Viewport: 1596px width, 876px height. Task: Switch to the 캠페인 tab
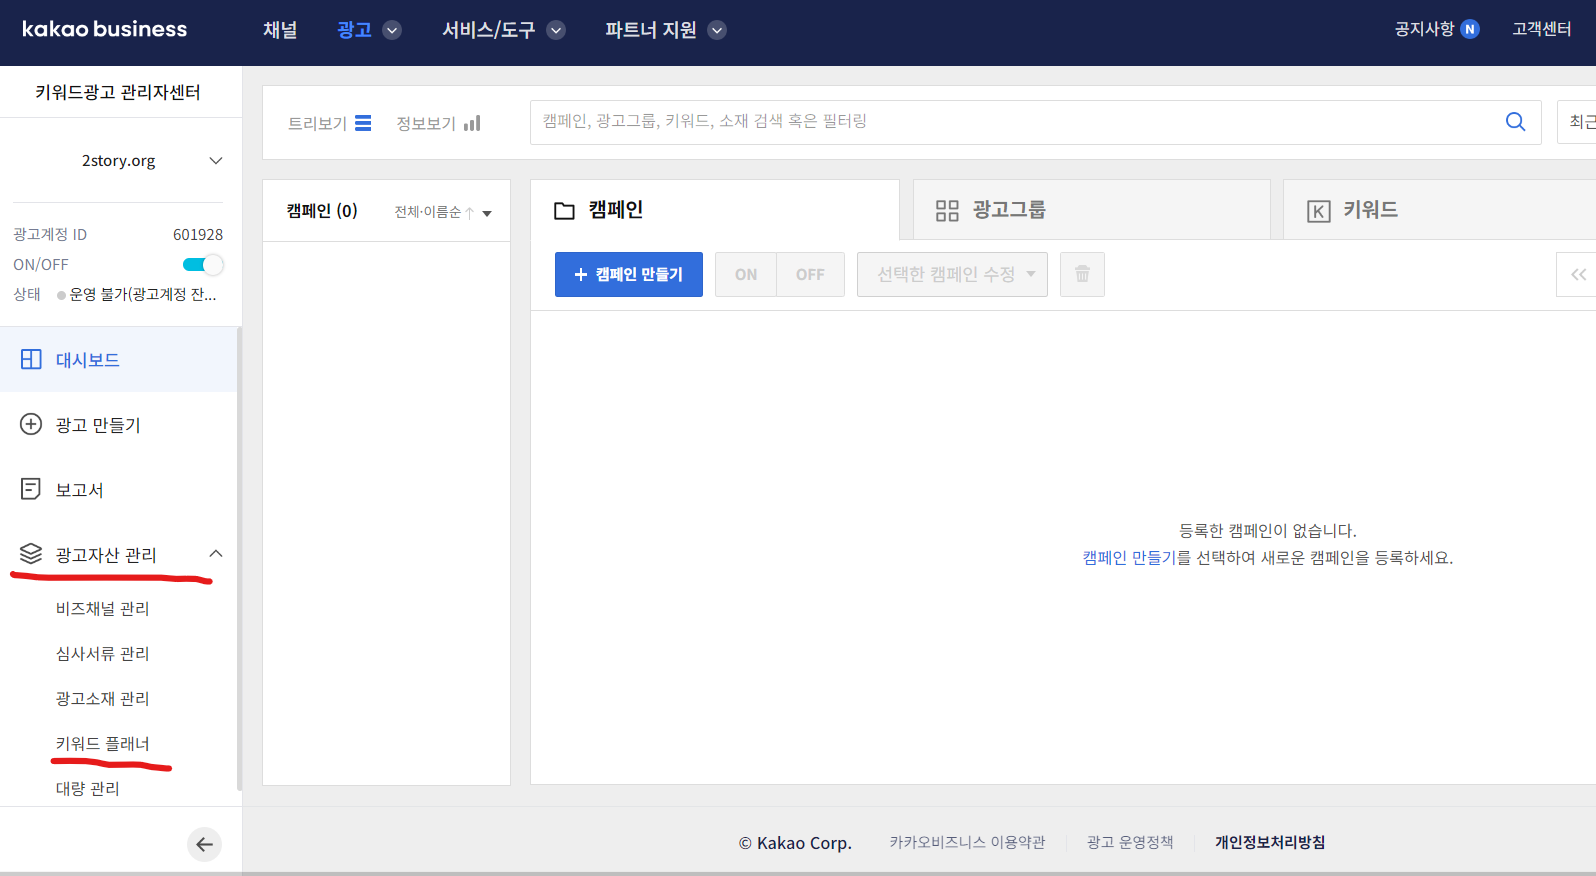tap(715, 210)
